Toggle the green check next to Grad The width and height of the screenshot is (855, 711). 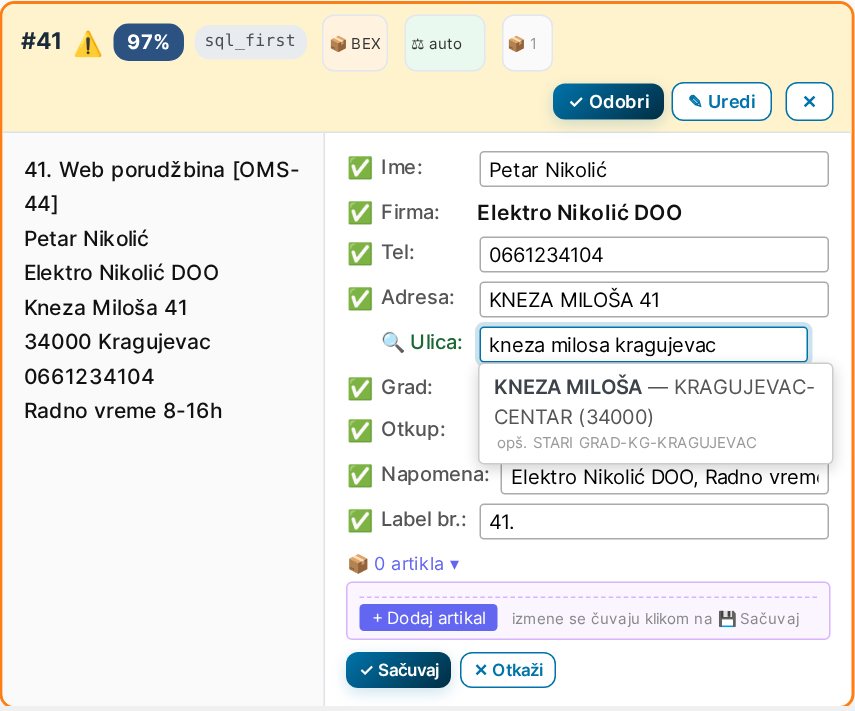coord(360,388)
